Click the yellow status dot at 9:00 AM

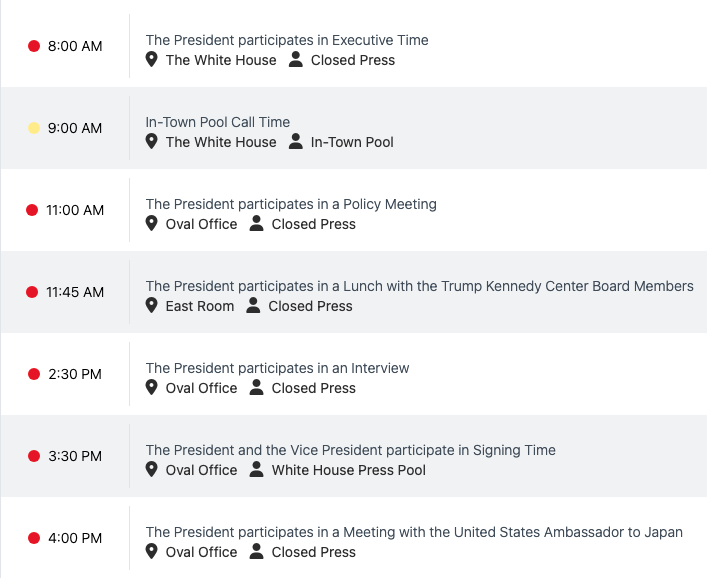(34, 128)
